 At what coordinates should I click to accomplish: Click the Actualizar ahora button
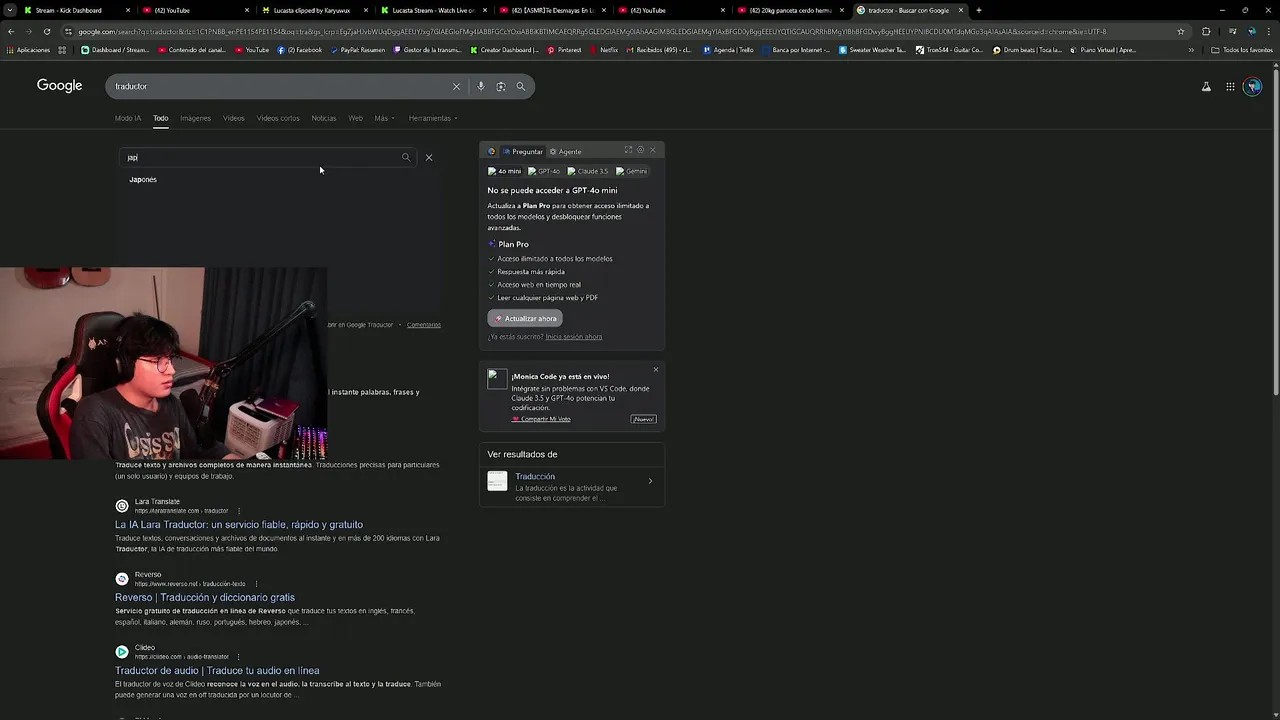[525, 318]
